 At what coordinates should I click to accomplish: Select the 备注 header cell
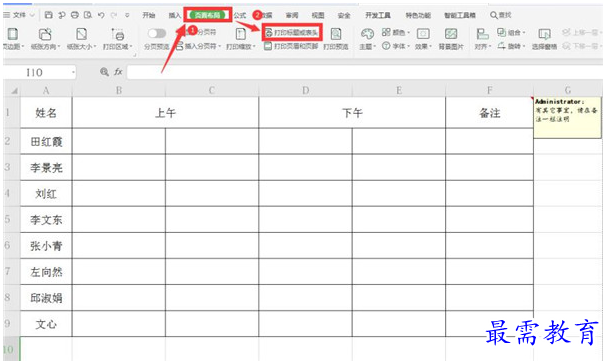[489, 112]
